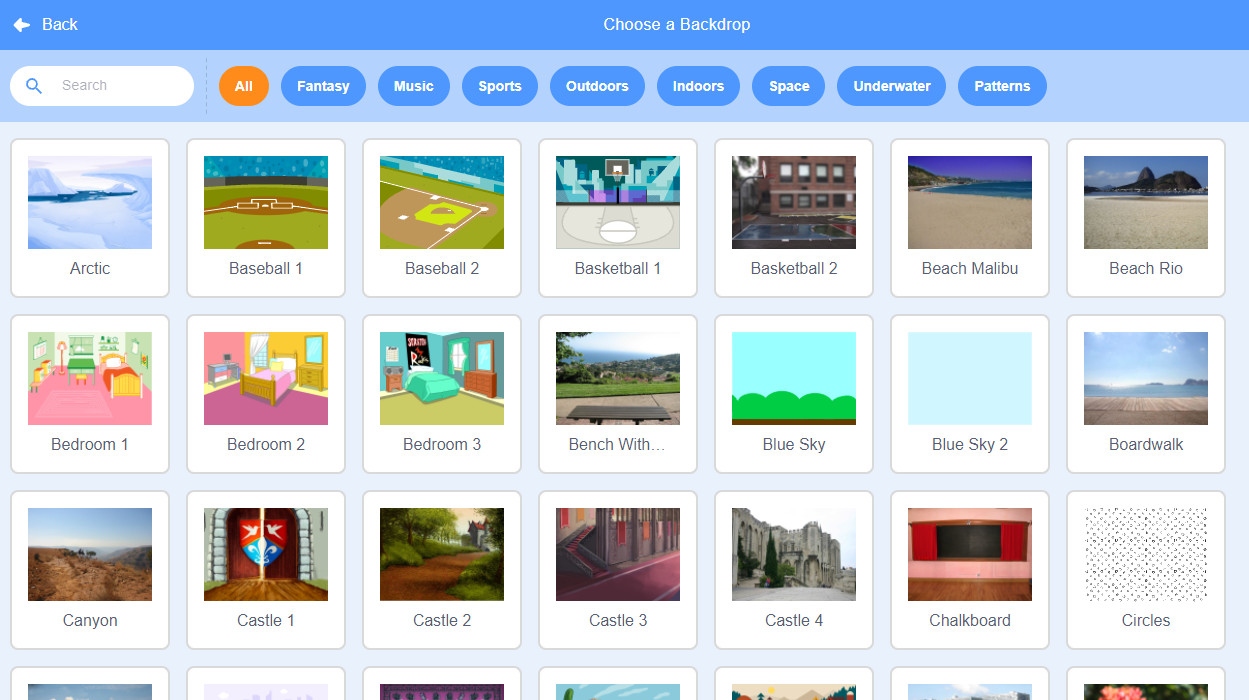Viewport: 1249px width, 700px height.
Task: Switch to the Underwater category
Action: [892, 86]
